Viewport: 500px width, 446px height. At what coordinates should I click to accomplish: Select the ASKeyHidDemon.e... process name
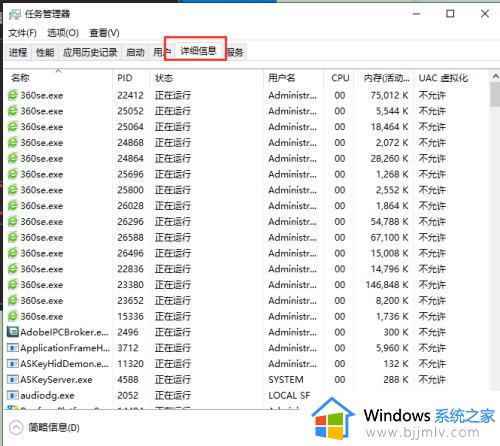click(x=64, y=364)
